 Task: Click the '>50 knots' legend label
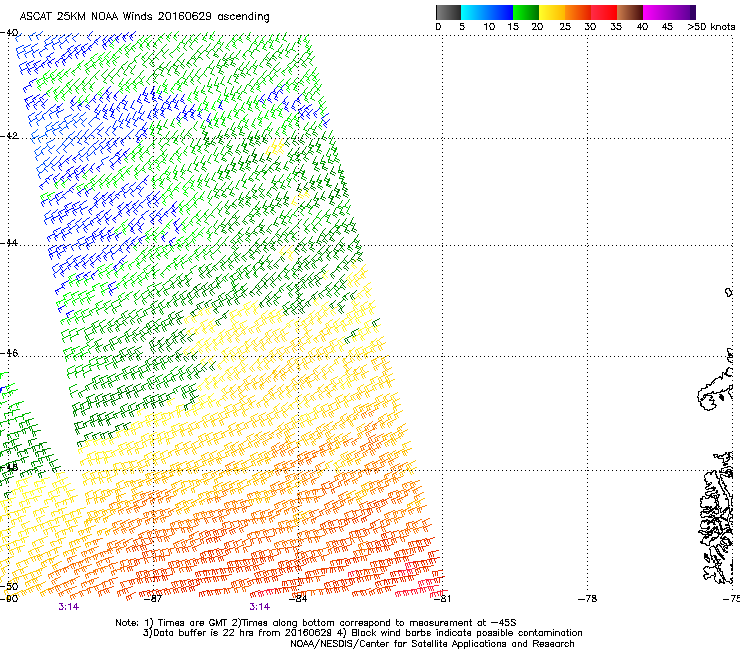711,27
